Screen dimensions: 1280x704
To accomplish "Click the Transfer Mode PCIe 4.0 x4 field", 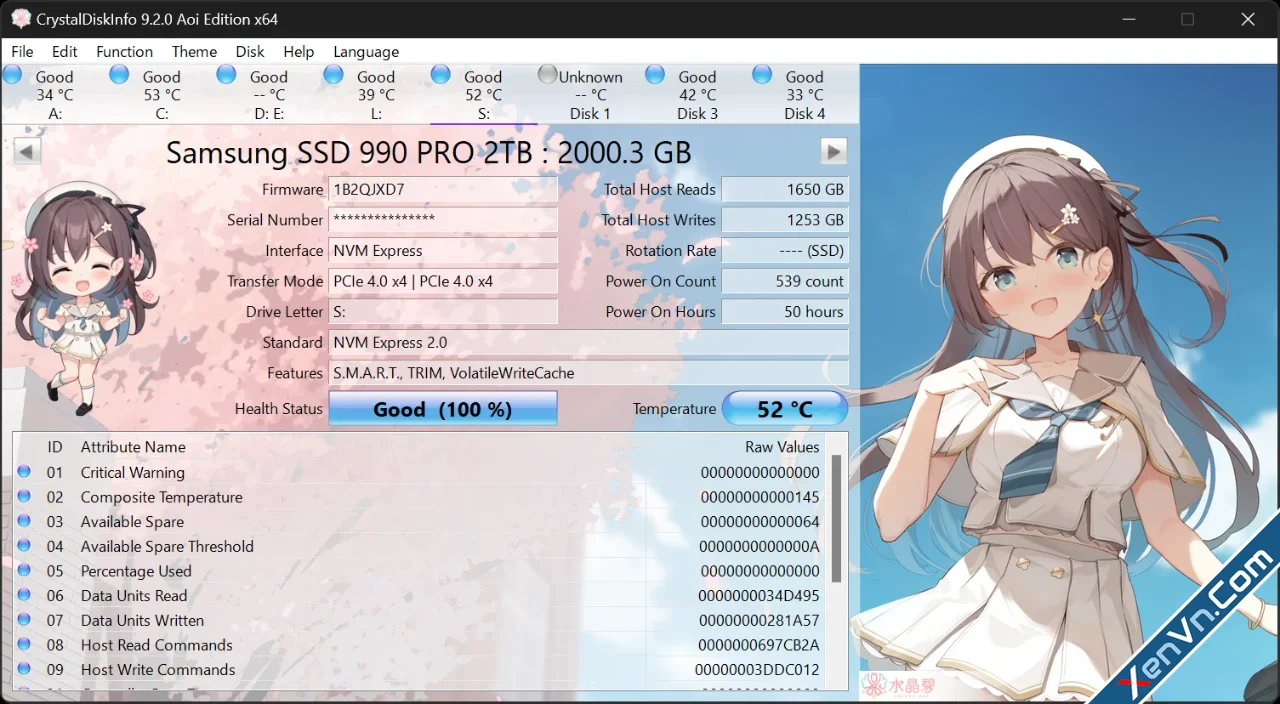I will point(443,281).
